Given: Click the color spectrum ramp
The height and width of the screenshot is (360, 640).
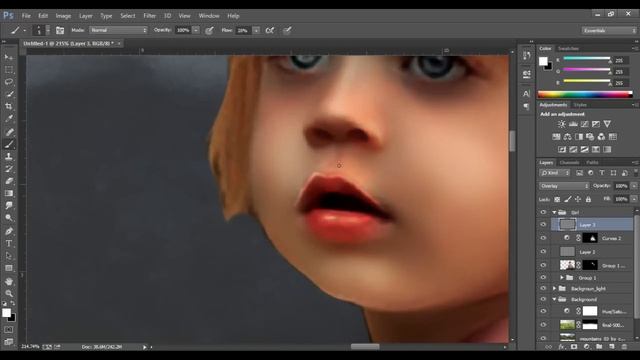Looking at the screenshot, I should click(x=585, y=94).
